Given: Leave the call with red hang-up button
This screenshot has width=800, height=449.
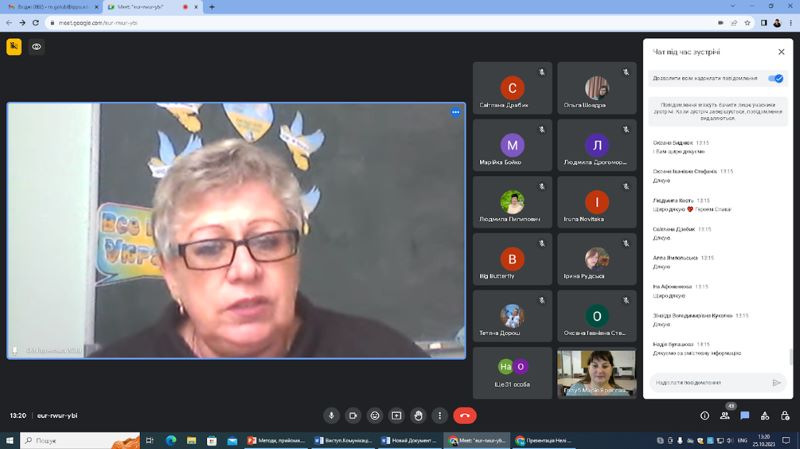Looking at the screenshot, I should (x=465, y=415).
